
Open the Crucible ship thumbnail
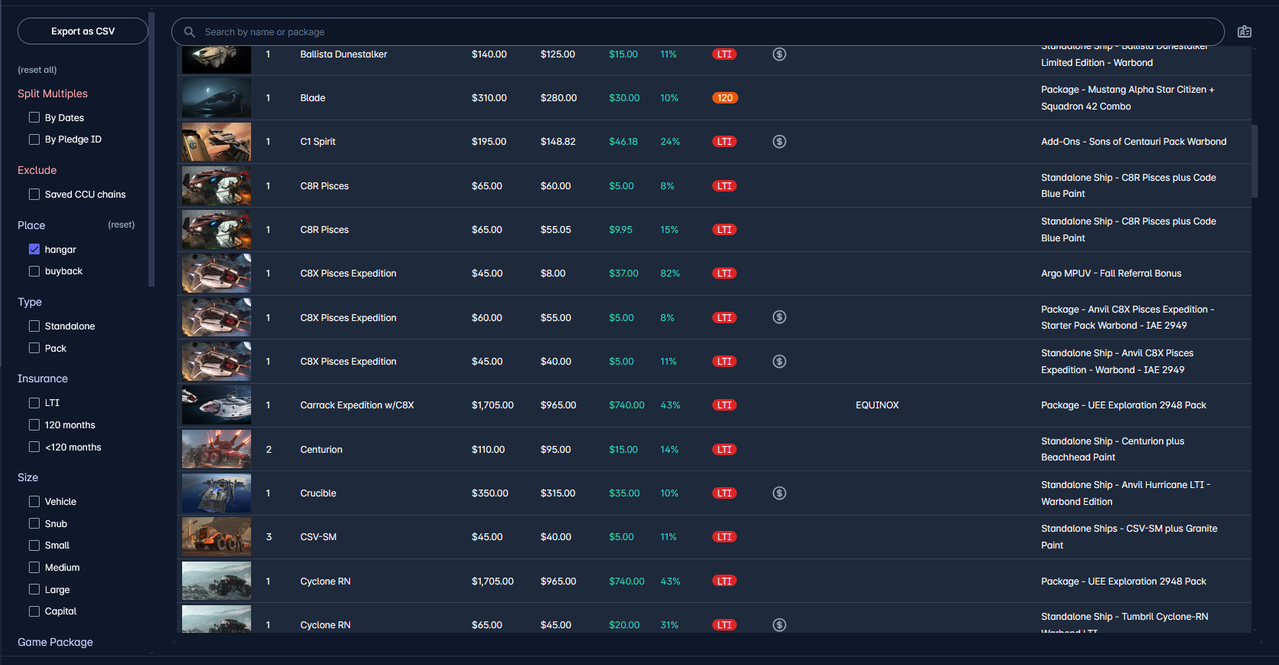click(x=216, y=493)
